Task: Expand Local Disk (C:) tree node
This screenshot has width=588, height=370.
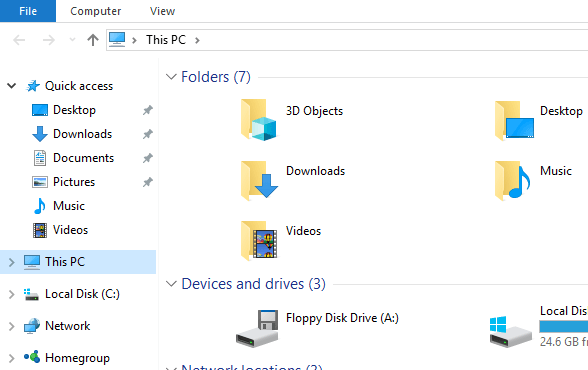Action: coord(12,294)
